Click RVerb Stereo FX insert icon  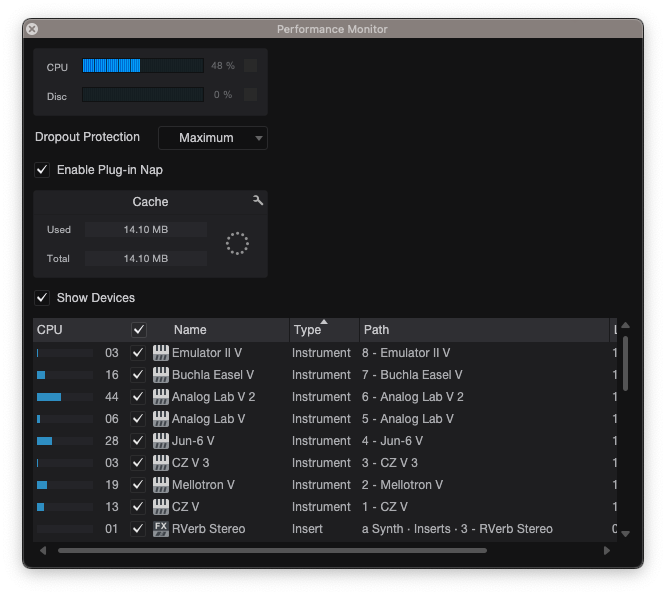click(161, 529)
